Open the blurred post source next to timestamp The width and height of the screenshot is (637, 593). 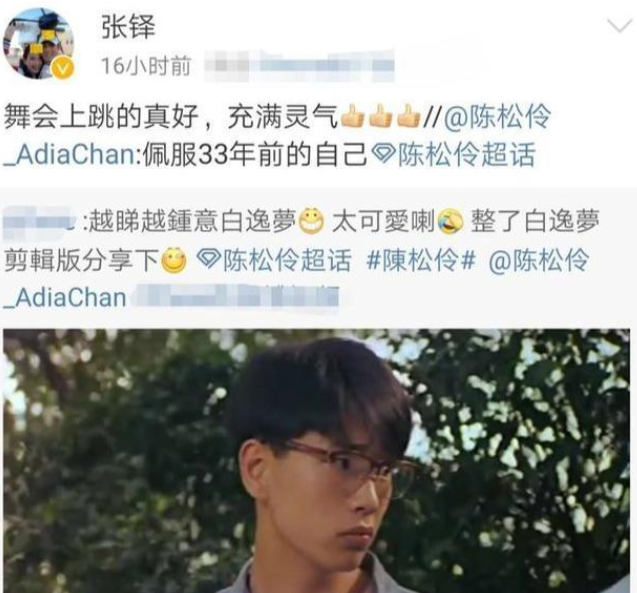point(300,65)
